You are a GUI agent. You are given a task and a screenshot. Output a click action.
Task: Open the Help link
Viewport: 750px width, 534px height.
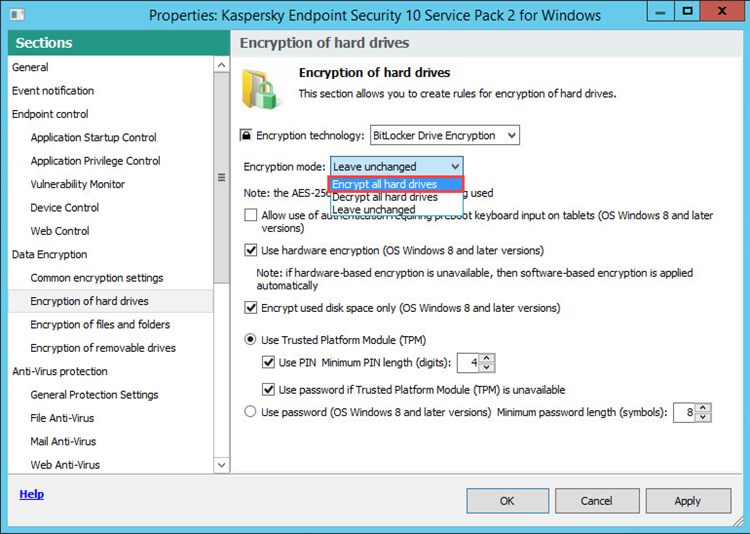[x=32, y=494]
